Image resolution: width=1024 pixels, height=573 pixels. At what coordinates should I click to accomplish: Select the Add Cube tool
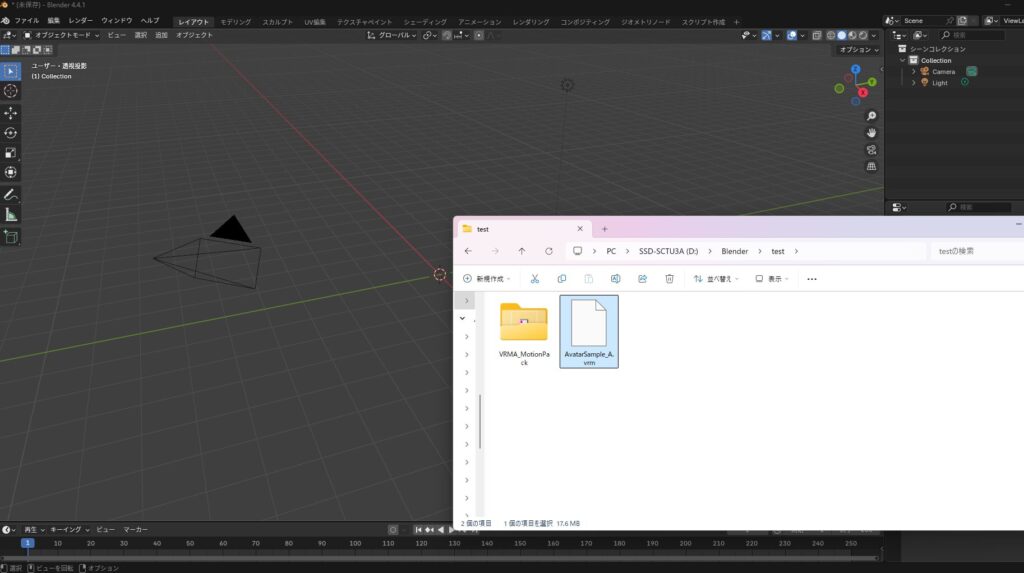10,237
